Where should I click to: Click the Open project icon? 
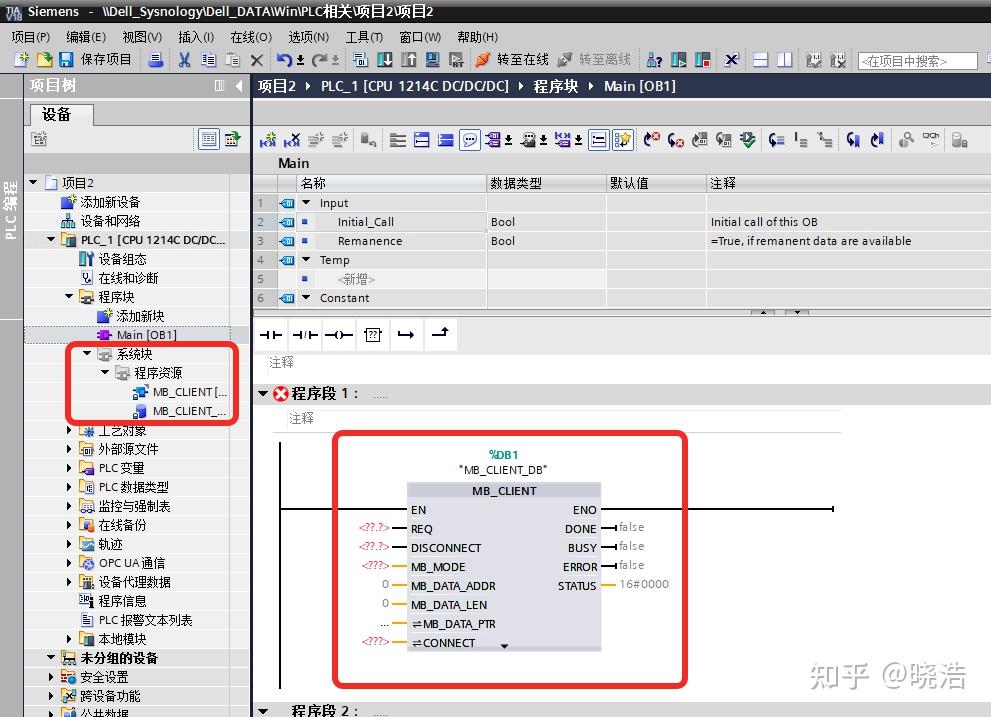pyautogui.click(x=44, y=59)
